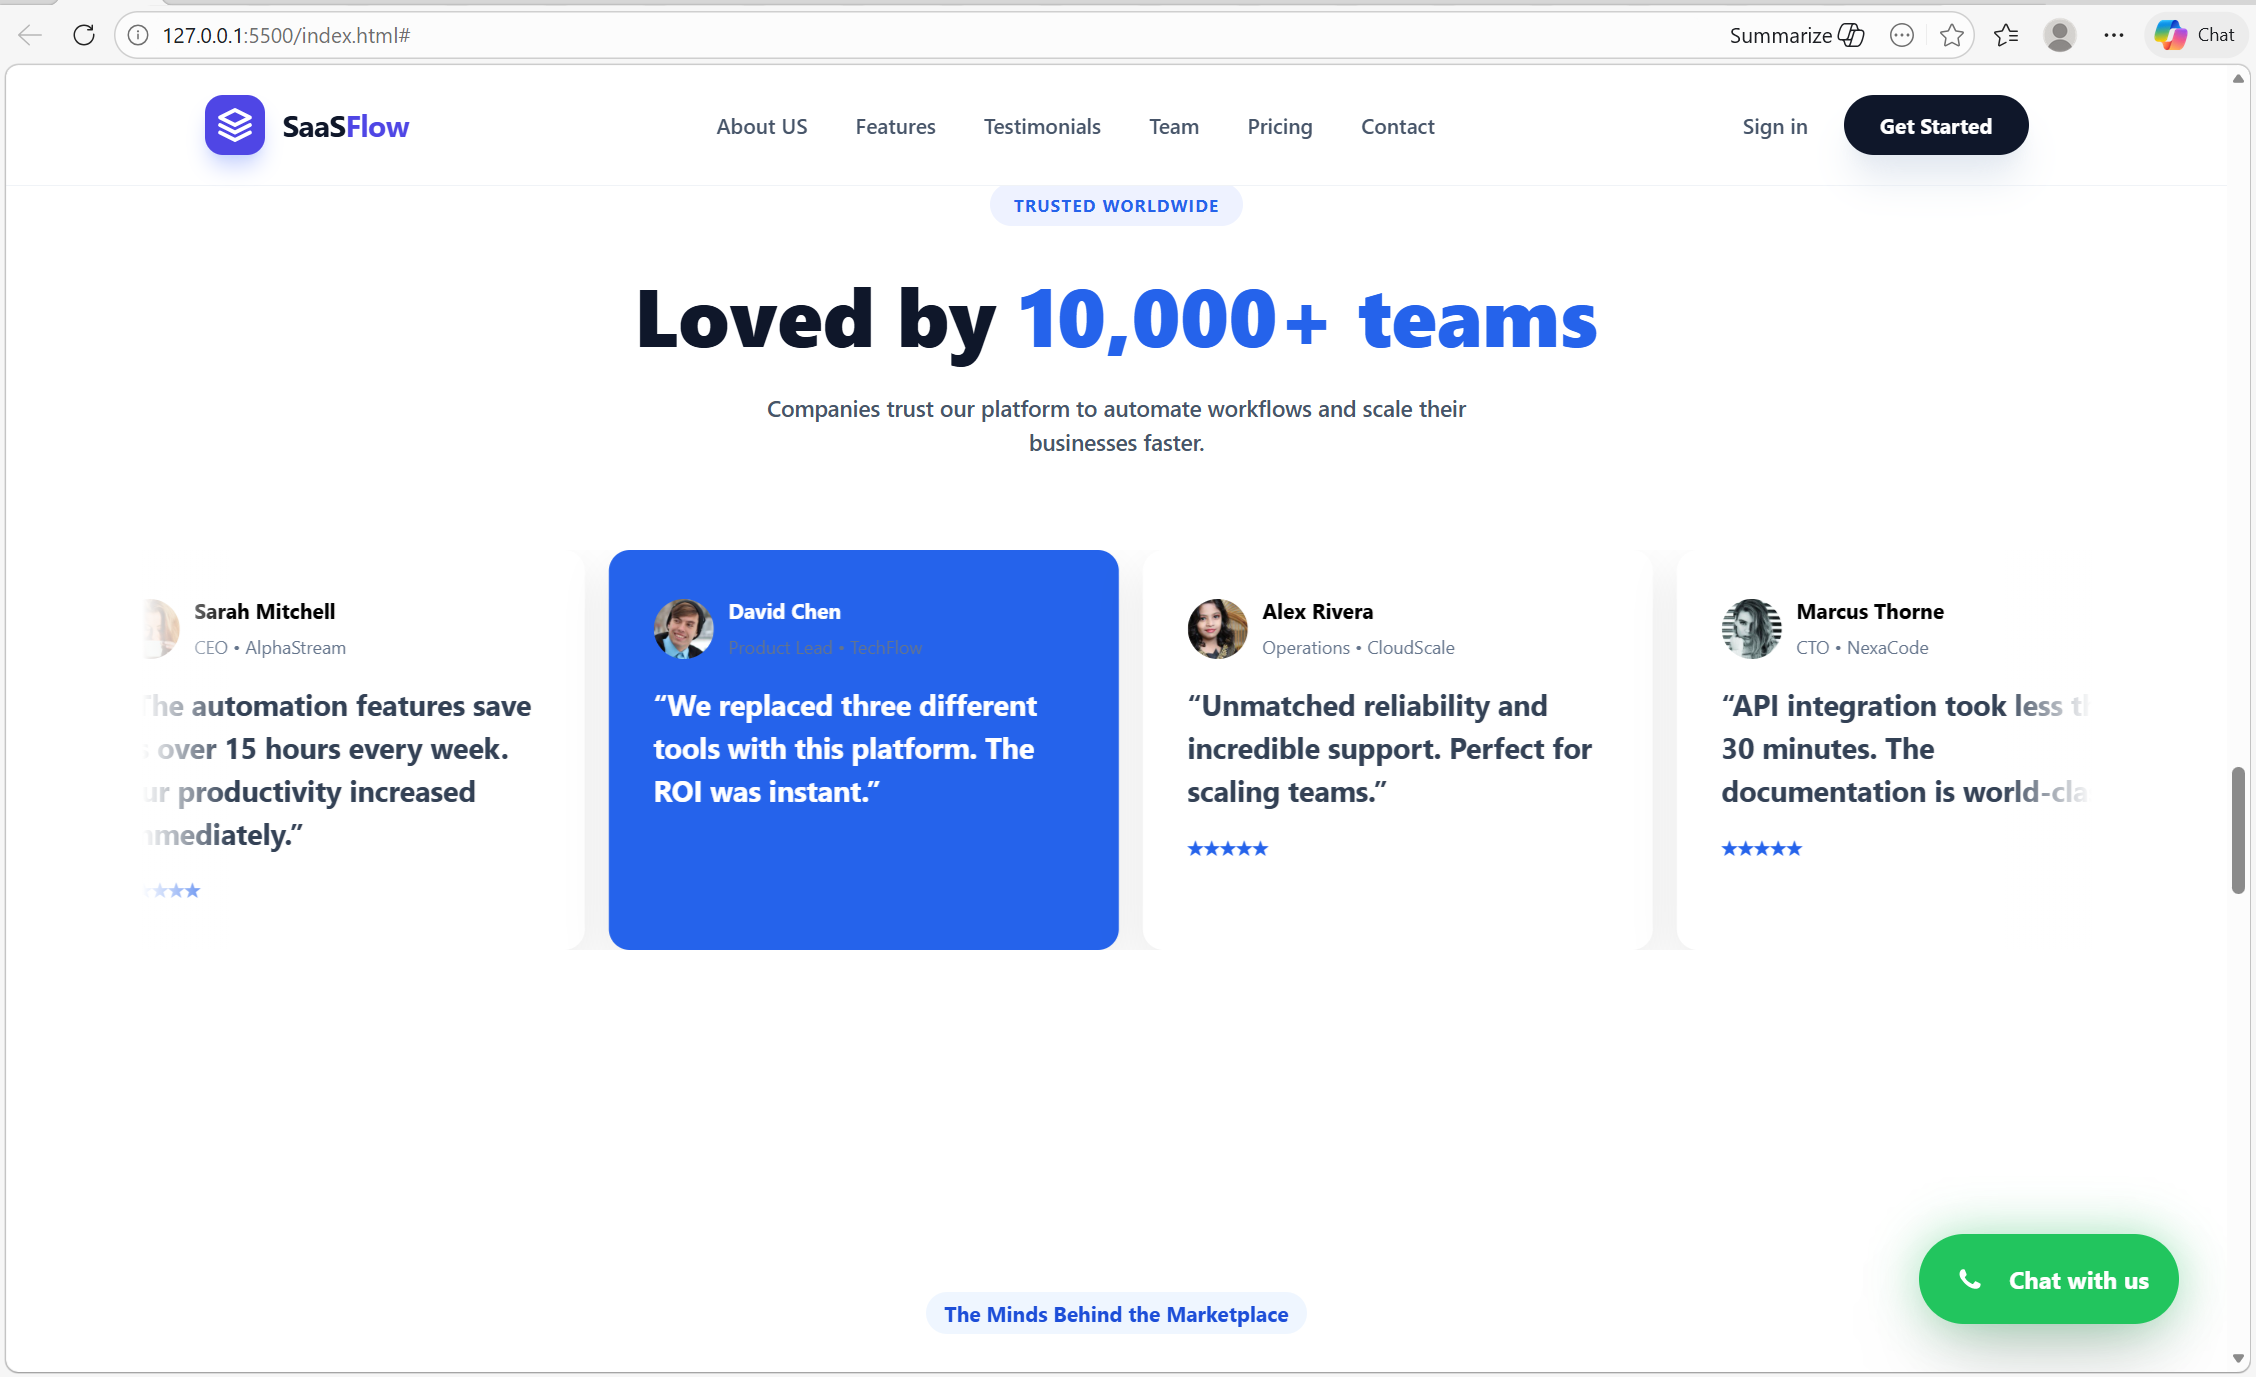Open browser settings and more menu
The height and width of the screenshot is (1377, 2256).
2113,35
